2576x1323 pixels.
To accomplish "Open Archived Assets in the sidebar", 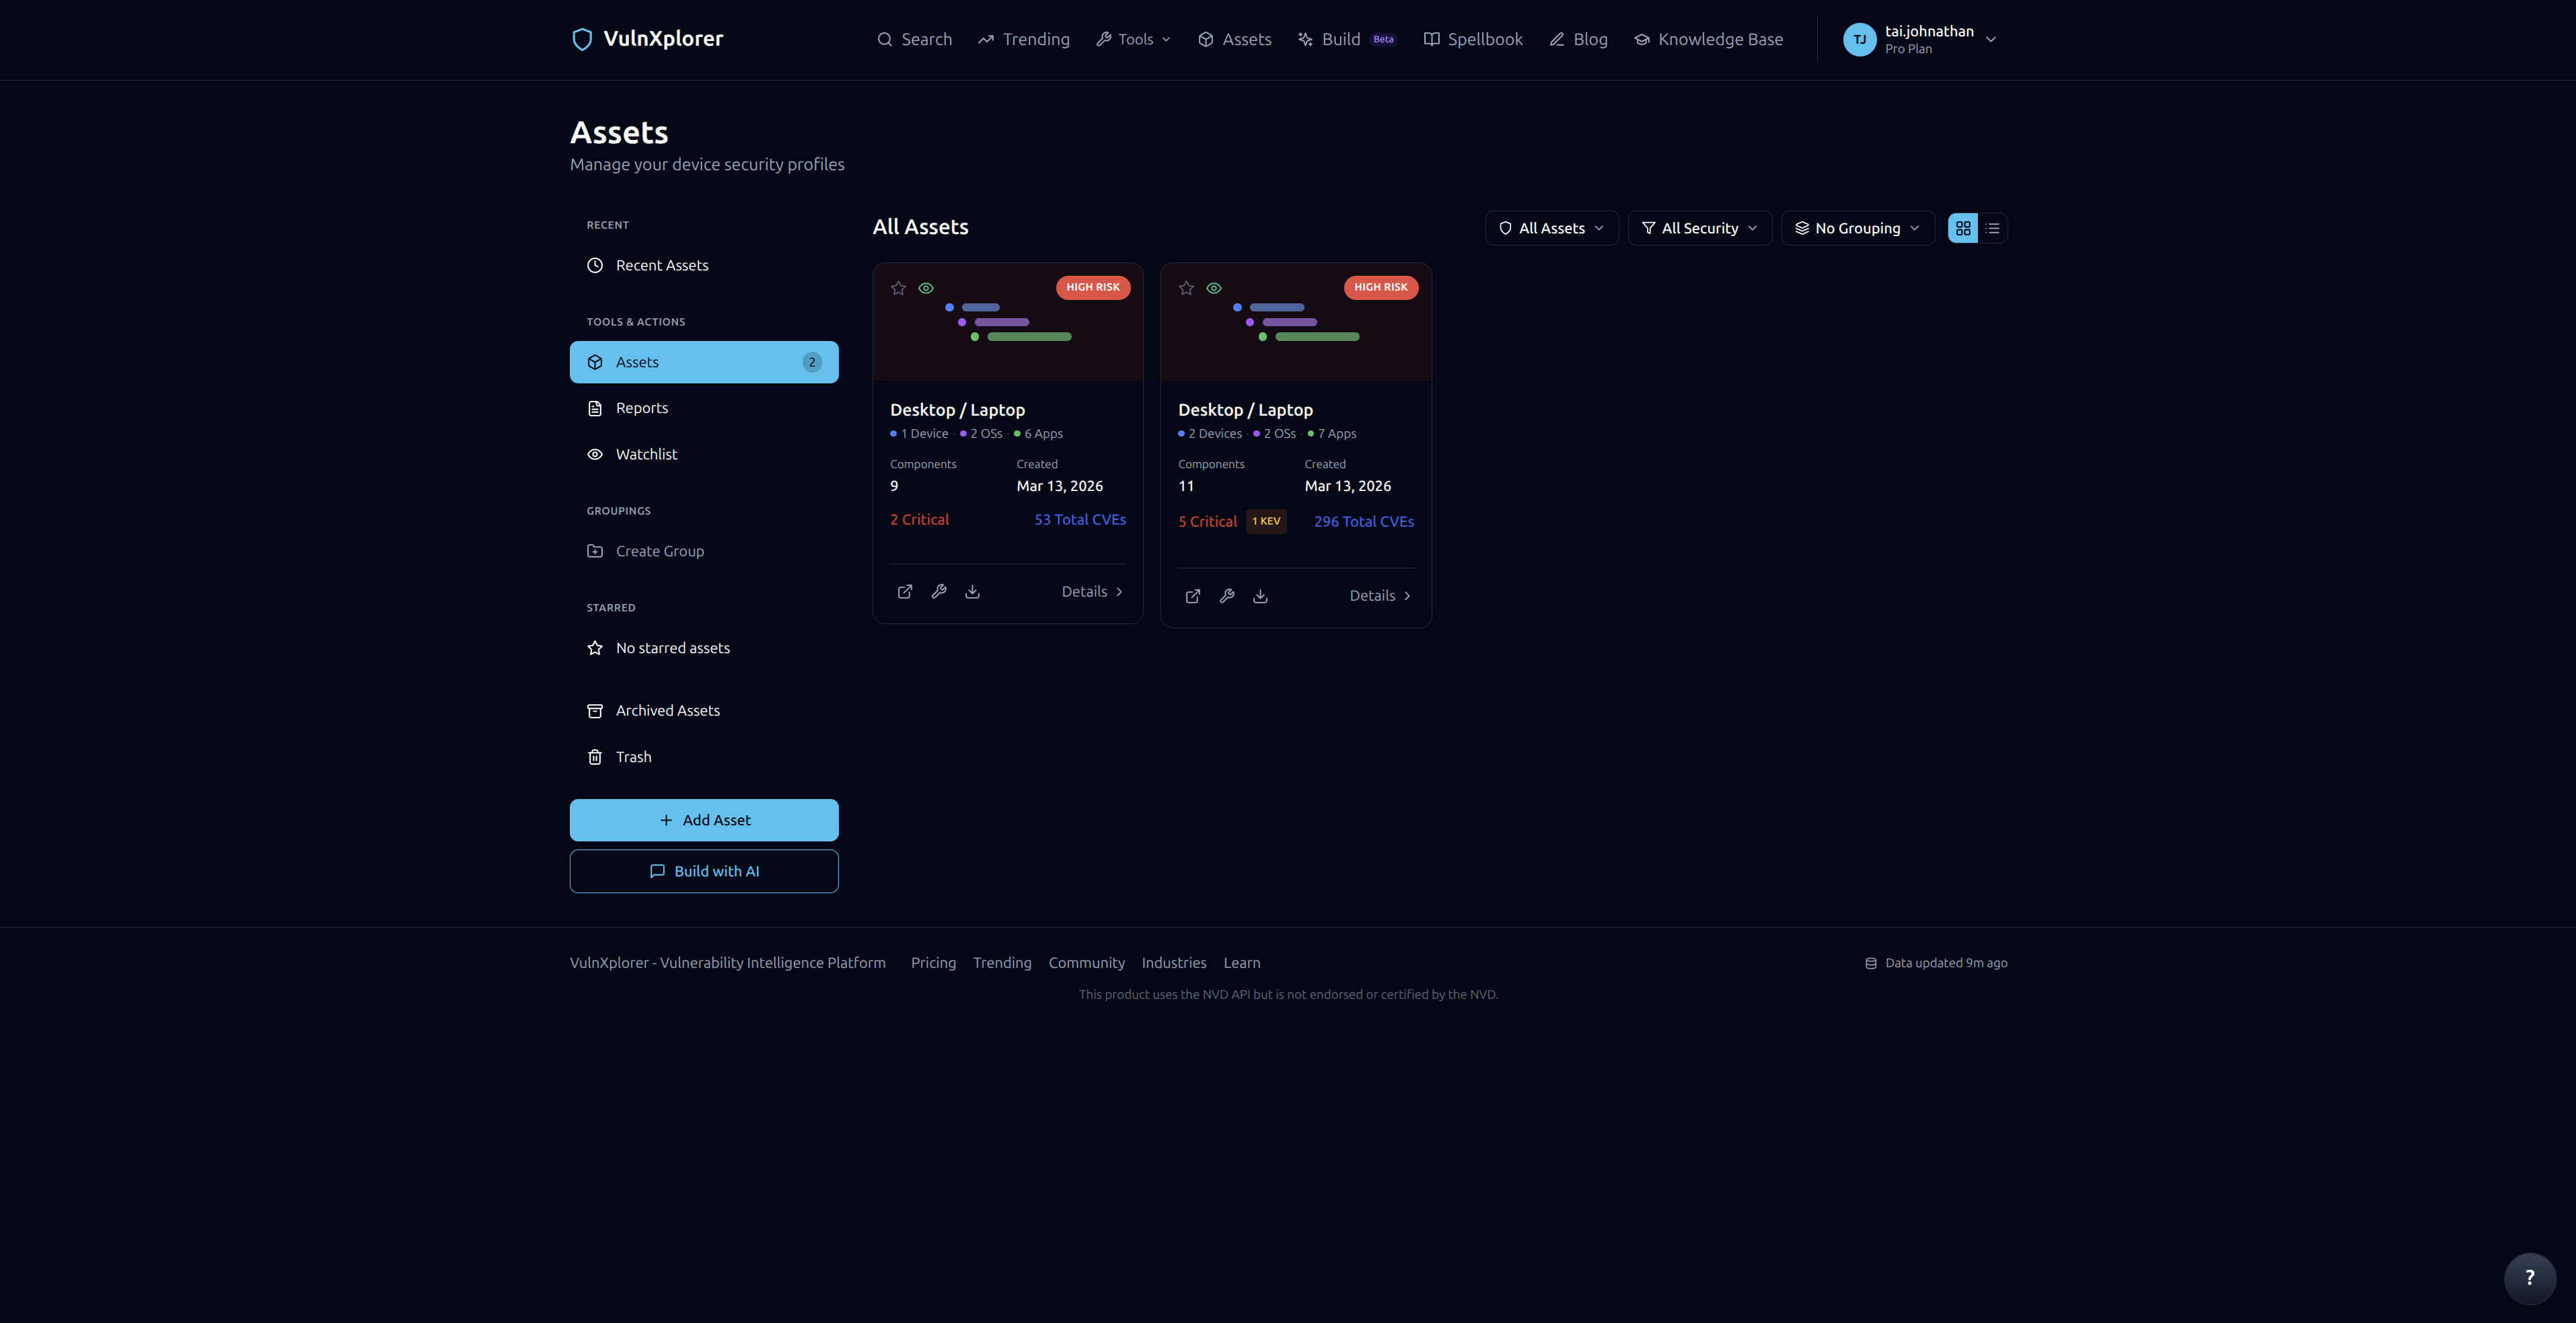I will tap(704, 710).
